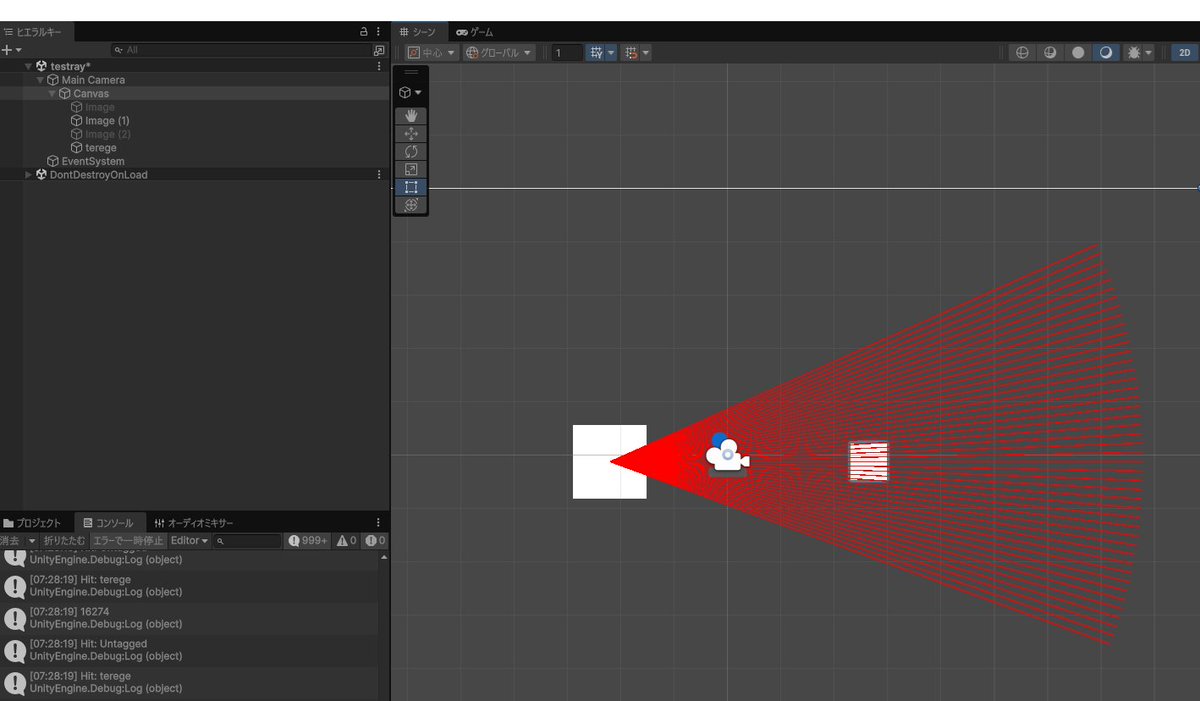Screen dimensions: 1200x701
Task: Open the tool overlay cube dropdown
Action: (410, 92)
